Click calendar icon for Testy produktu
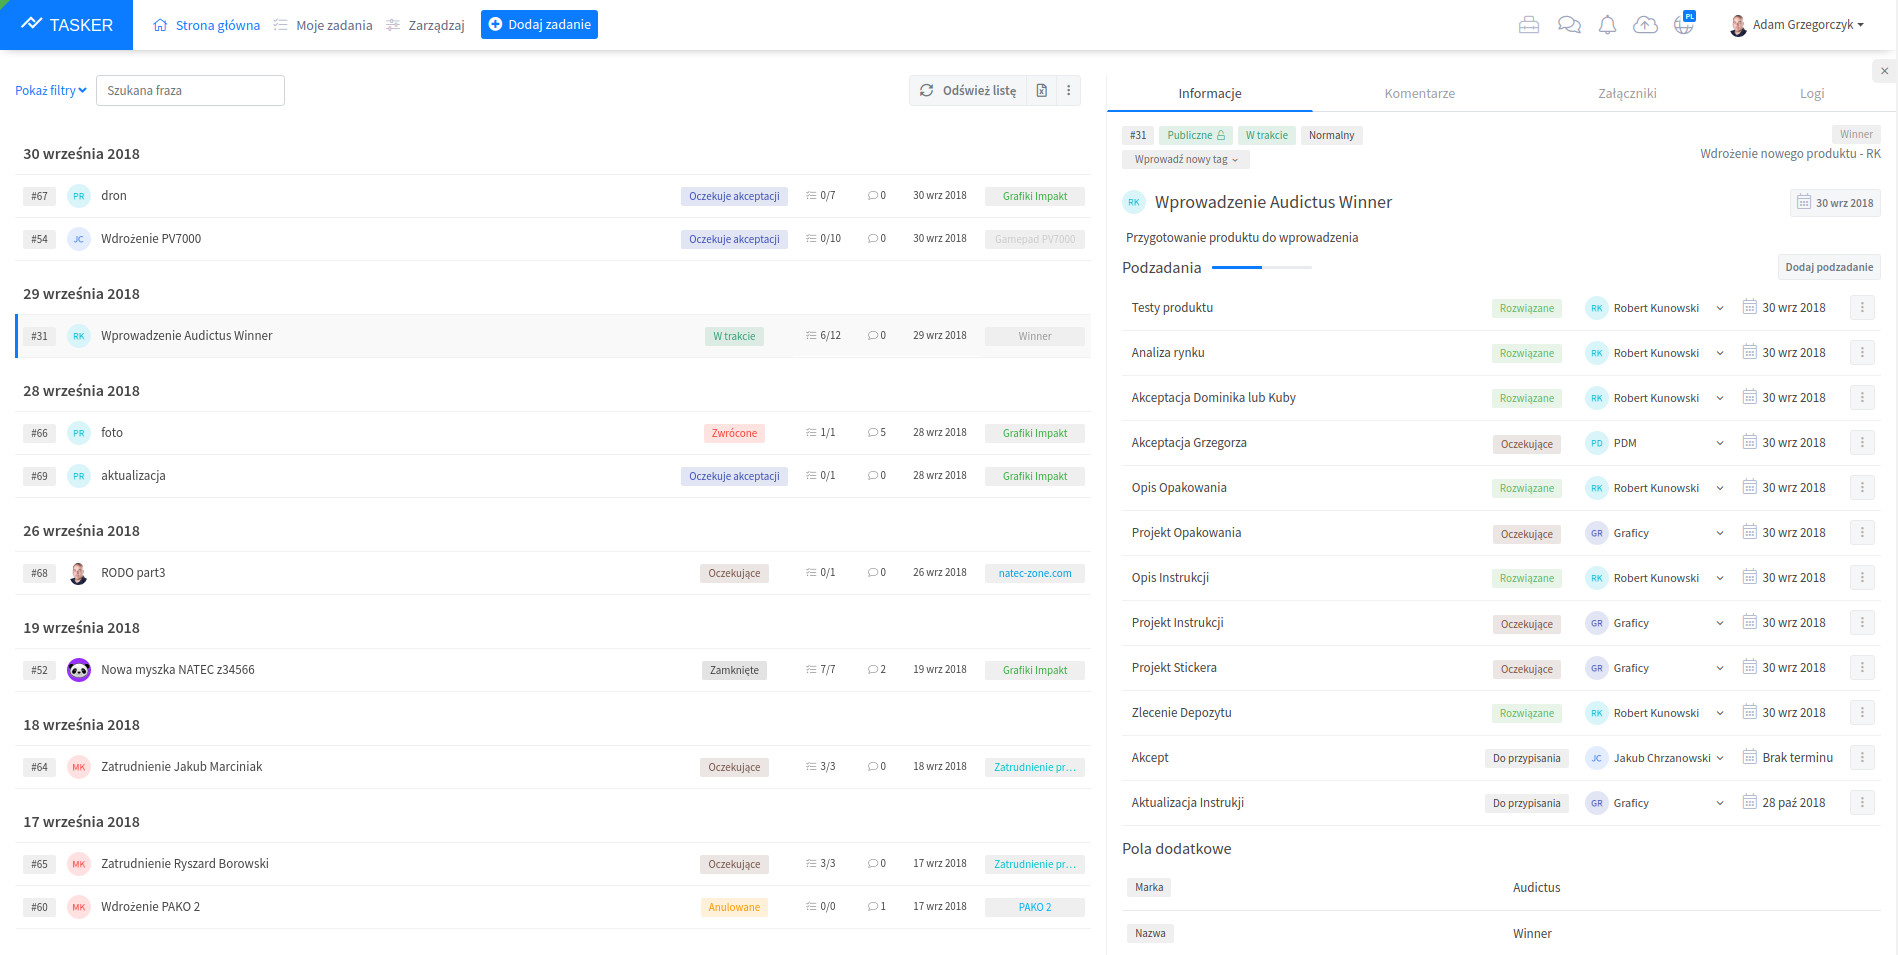The height and width of the screenshot is (955, 1898). (1749, 307)
